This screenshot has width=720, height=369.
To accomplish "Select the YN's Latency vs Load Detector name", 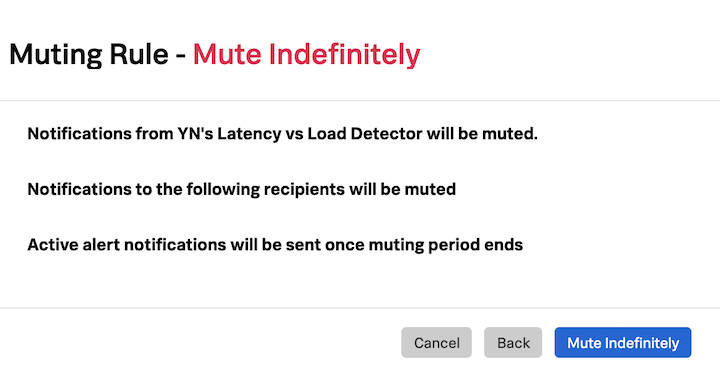I will 299,134.
